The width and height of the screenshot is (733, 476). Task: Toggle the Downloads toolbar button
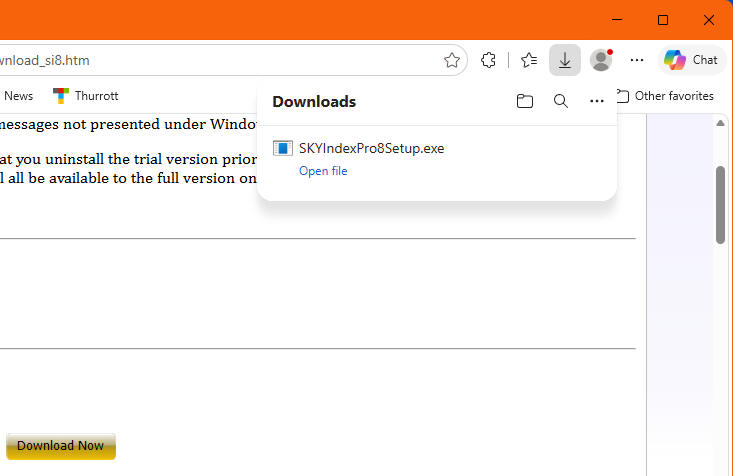click(565, 60)
